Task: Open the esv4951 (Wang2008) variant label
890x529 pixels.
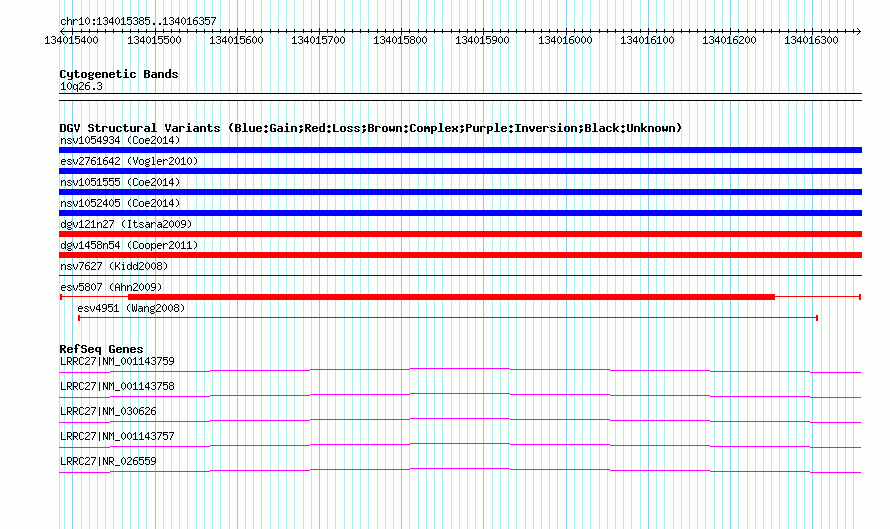Action: [131, 308]
